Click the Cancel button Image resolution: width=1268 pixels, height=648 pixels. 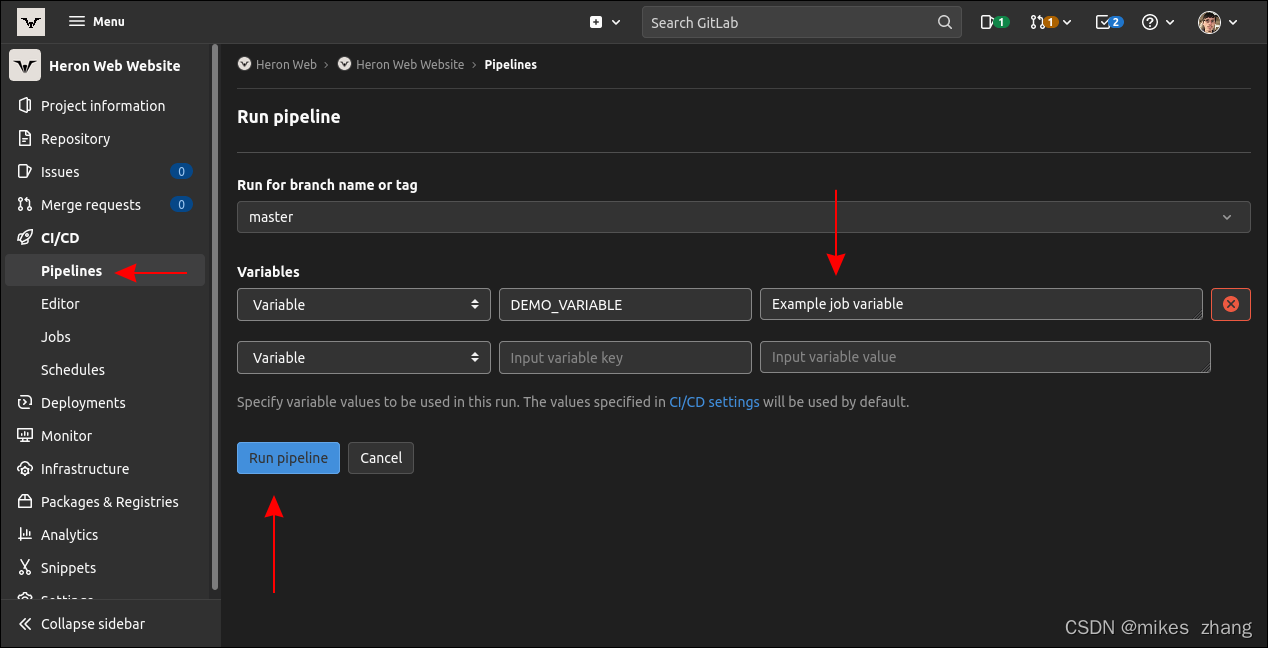coord(381,458)
